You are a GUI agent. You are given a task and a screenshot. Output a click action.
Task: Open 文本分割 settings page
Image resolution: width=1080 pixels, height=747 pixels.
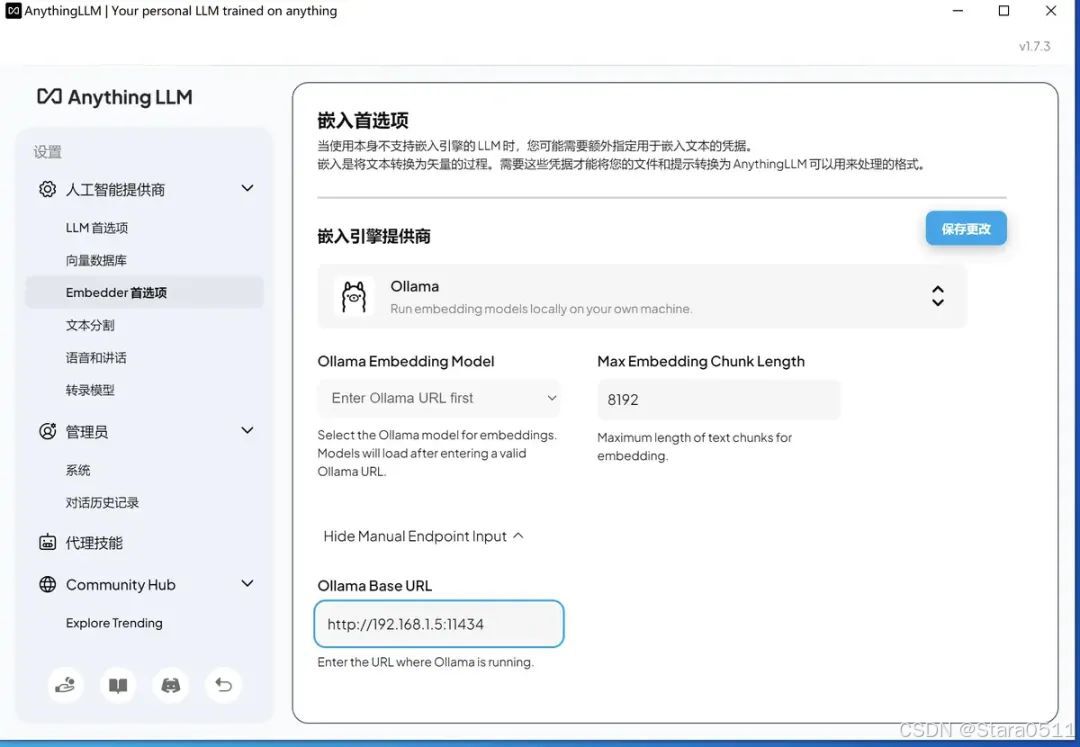point(90,325)
